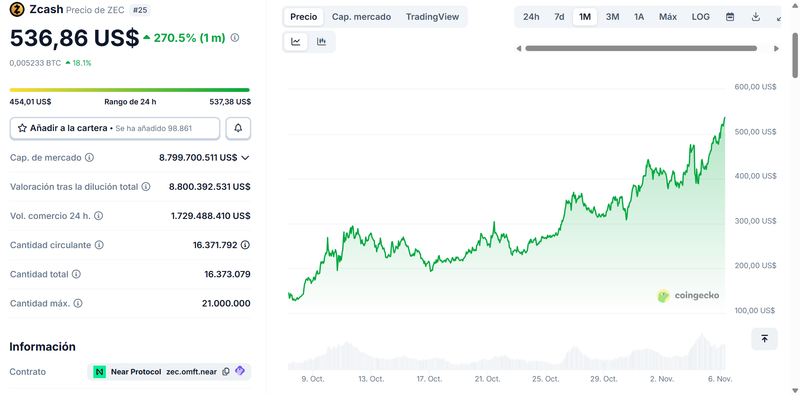Toggle the LOG scale option

pos(701,17)
